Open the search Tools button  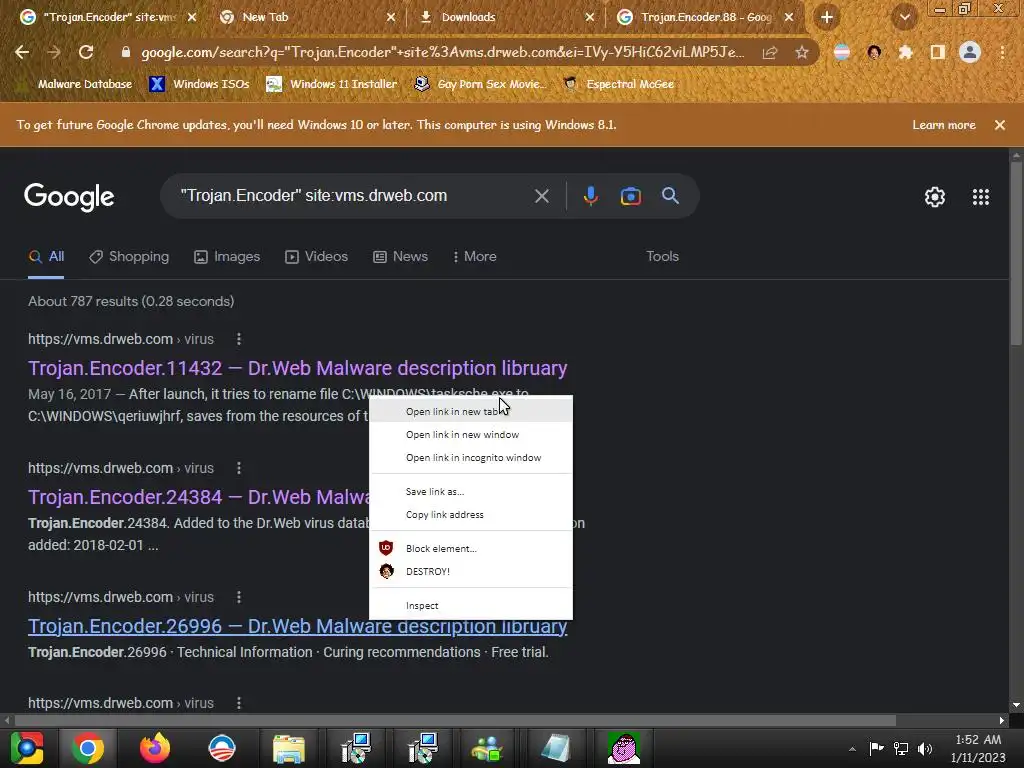(x=662, y=257)
